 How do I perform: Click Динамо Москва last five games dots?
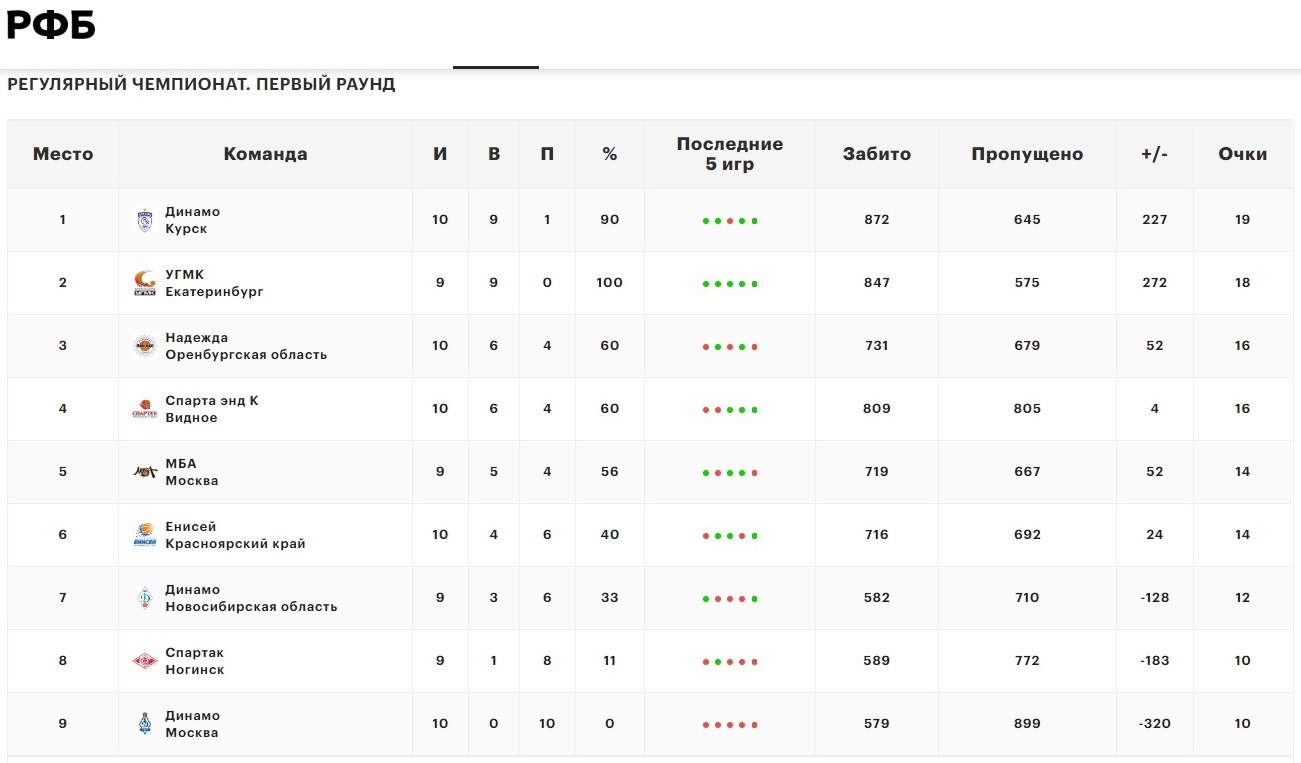pos(730,725)
